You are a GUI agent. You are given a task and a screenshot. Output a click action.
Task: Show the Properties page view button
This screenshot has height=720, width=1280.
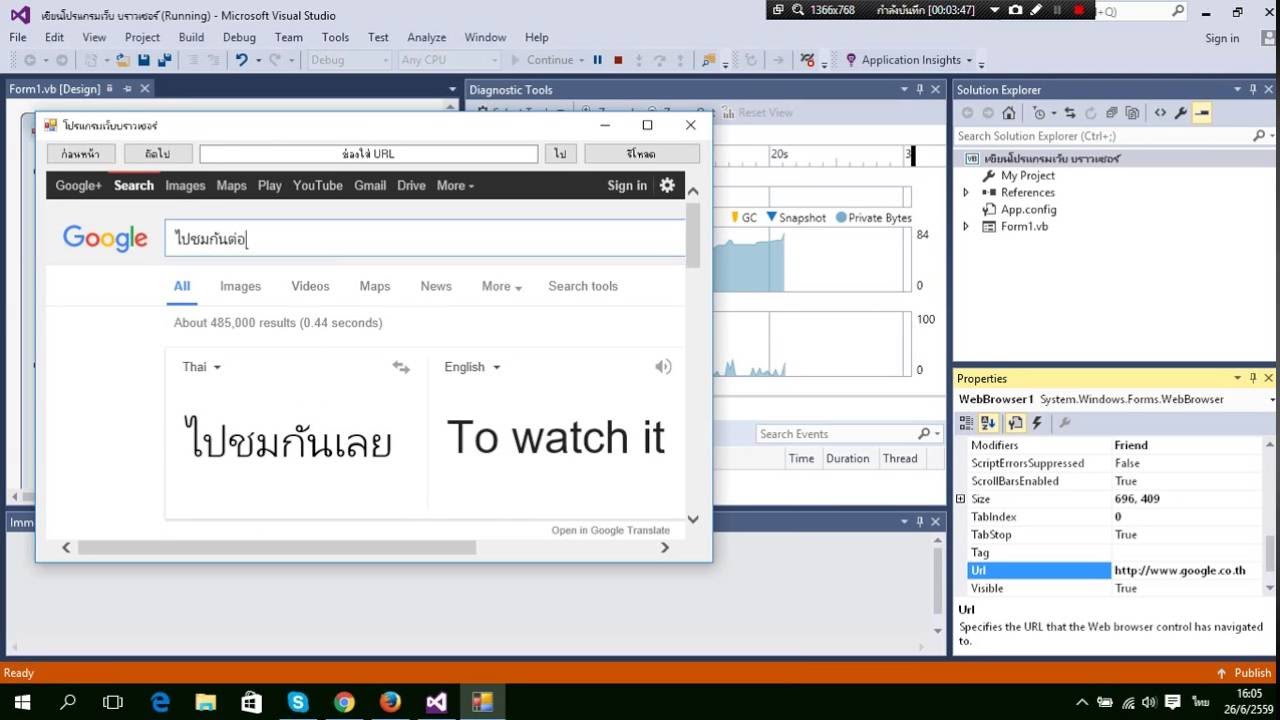tap(1014, 423)
